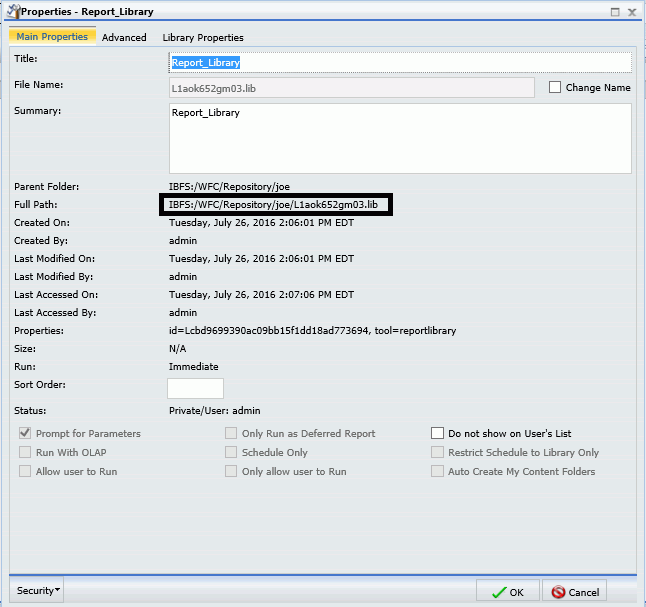Click the Cancel button
This screenshot has width=646, height=607.
pos(574,592)
